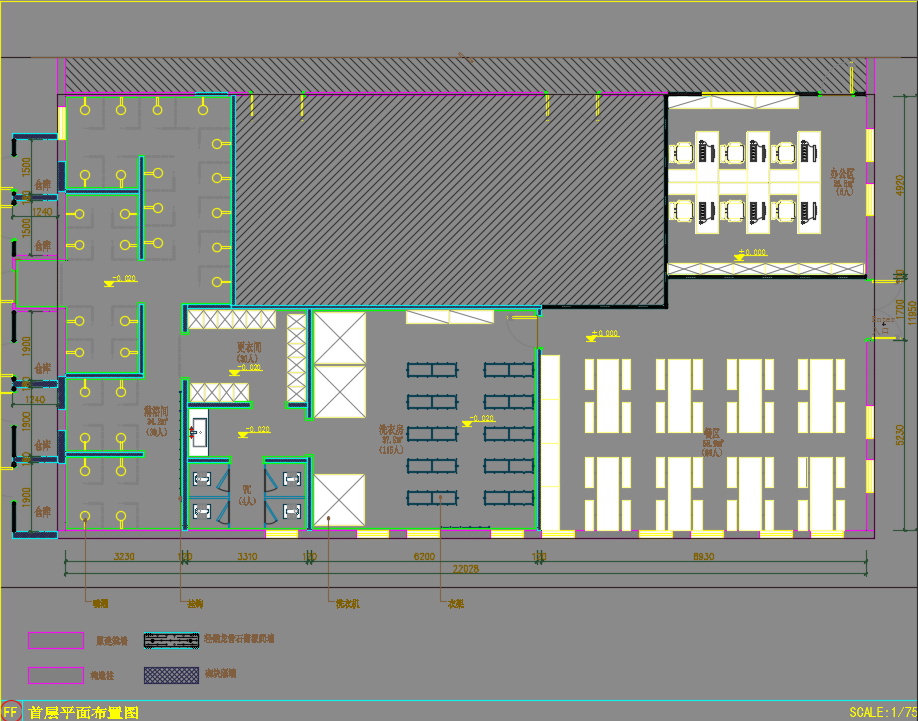918x721 pixels.
Task: Select the 4920 vertical dimension text
Action: (x=898, y=187)
